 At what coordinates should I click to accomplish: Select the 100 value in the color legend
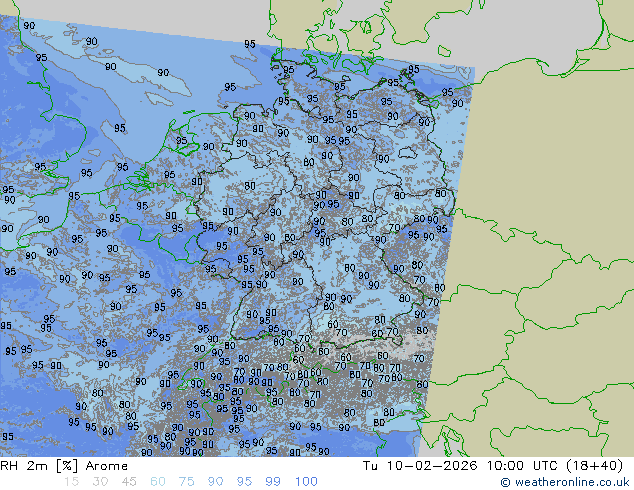coord(306,482)
